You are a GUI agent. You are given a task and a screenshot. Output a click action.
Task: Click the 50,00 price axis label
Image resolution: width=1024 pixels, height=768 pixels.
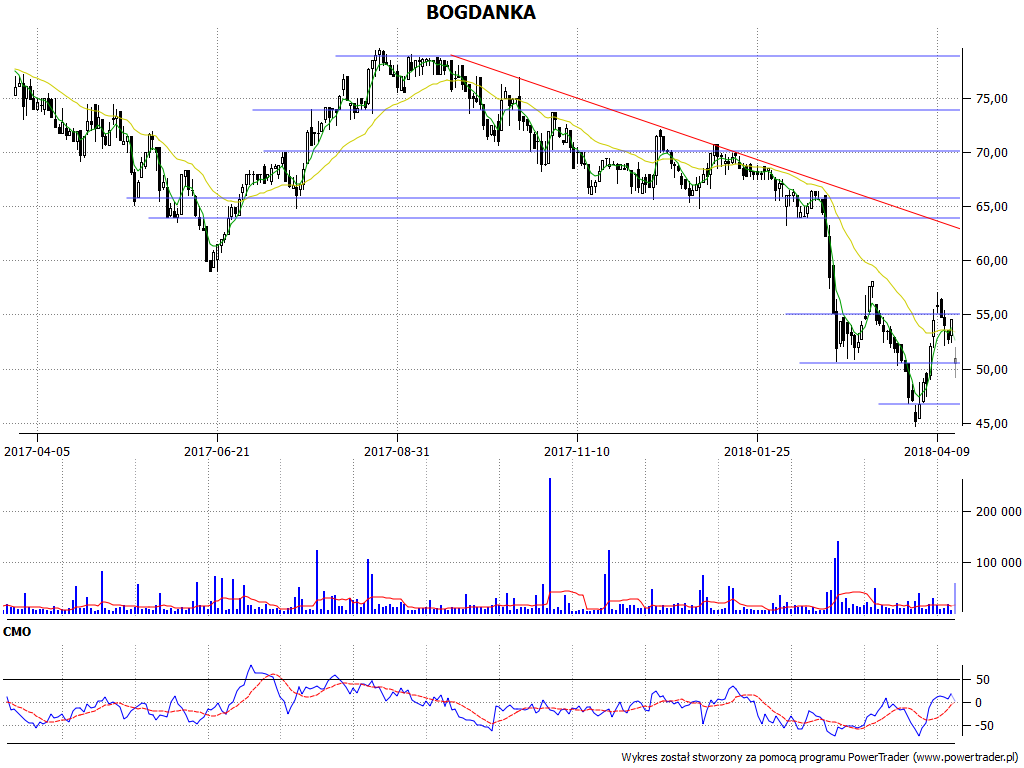991,370
